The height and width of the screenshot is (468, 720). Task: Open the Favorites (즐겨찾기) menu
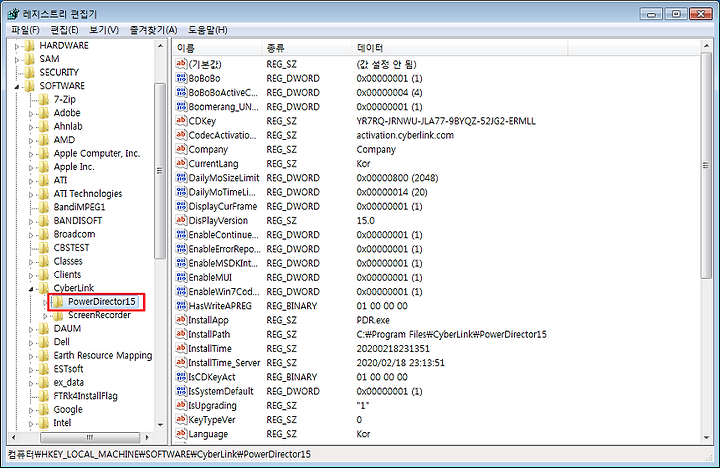[153, 30]
